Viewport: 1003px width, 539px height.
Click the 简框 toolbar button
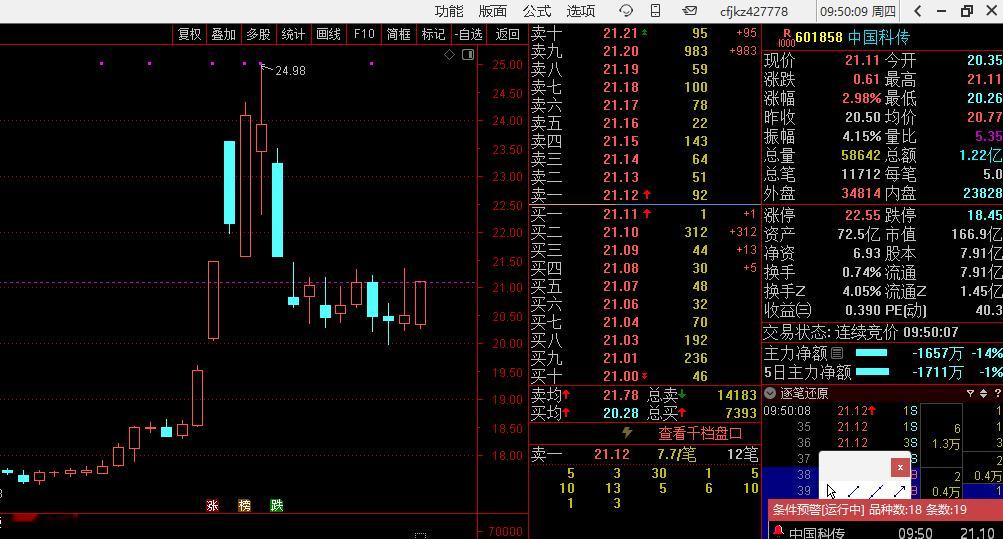coord(399,34)
